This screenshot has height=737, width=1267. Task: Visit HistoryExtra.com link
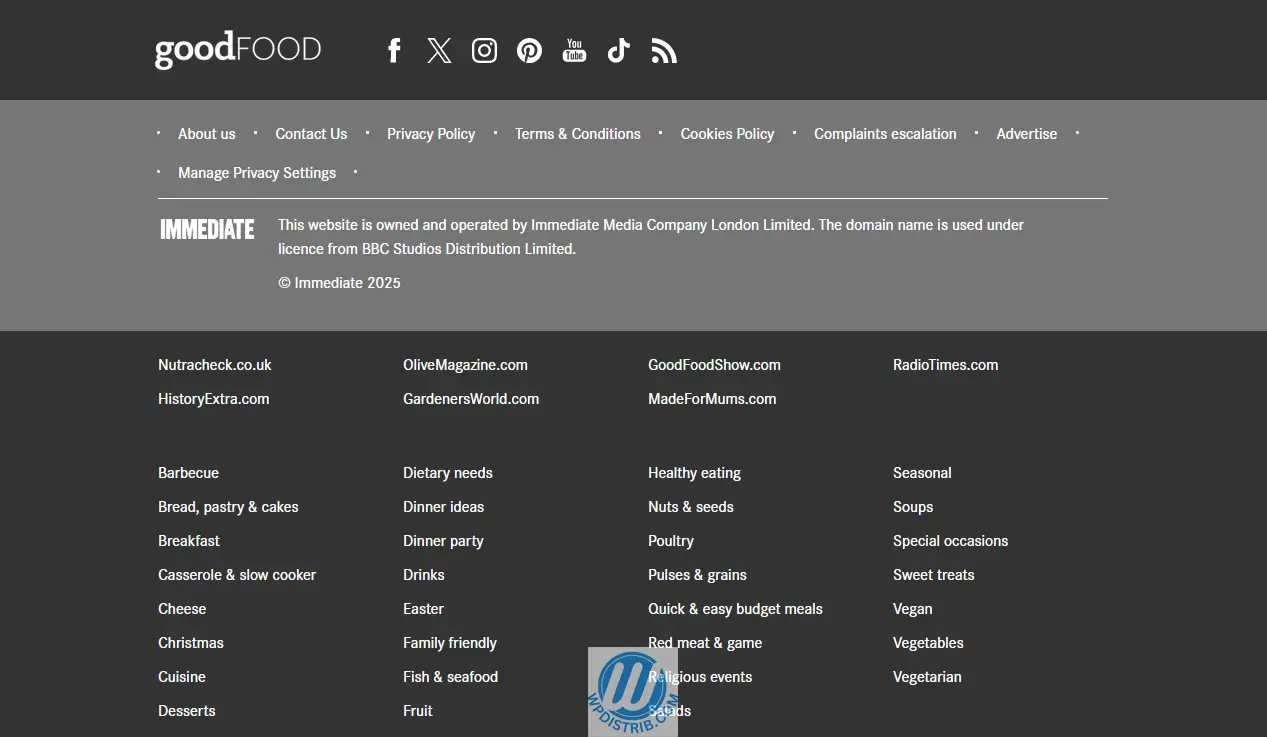click(x=214, y=399)
